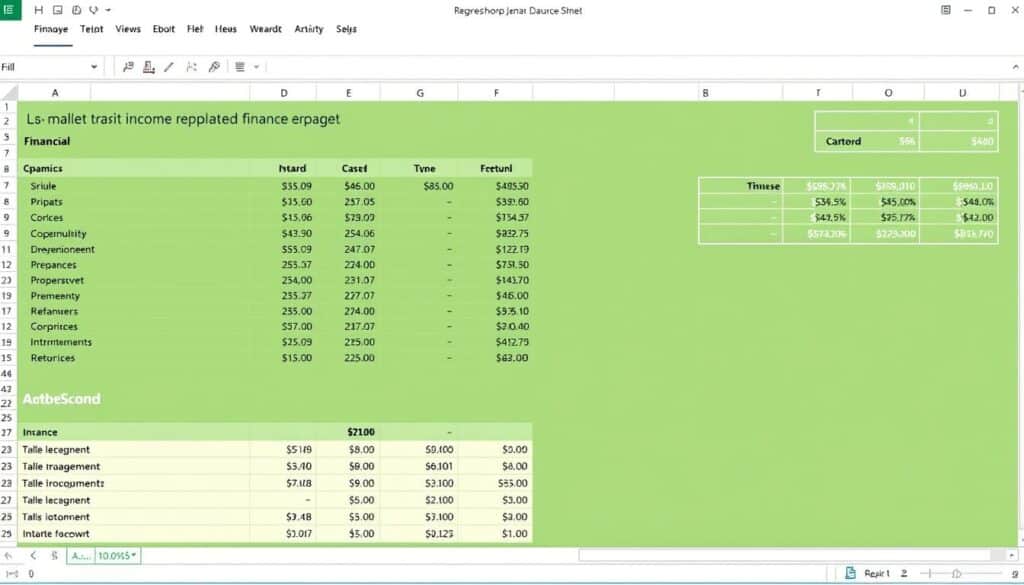Click the "Repir 1" status bar label
The image size is (1024, 585).
coord(876,573)
